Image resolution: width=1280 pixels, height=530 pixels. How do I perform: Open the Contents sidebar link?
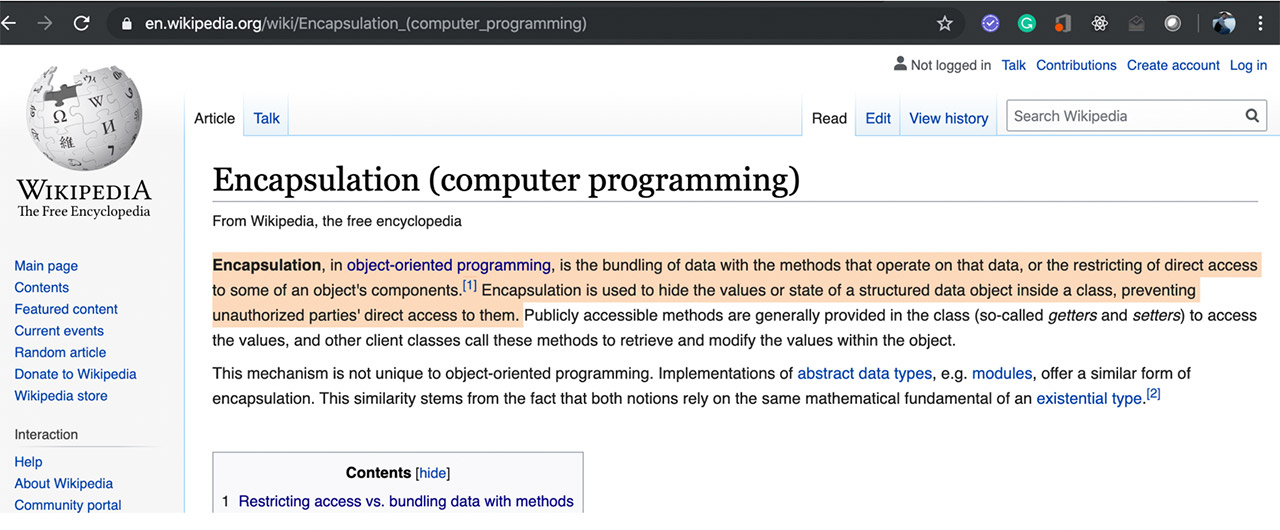click(x=41, y=287)
